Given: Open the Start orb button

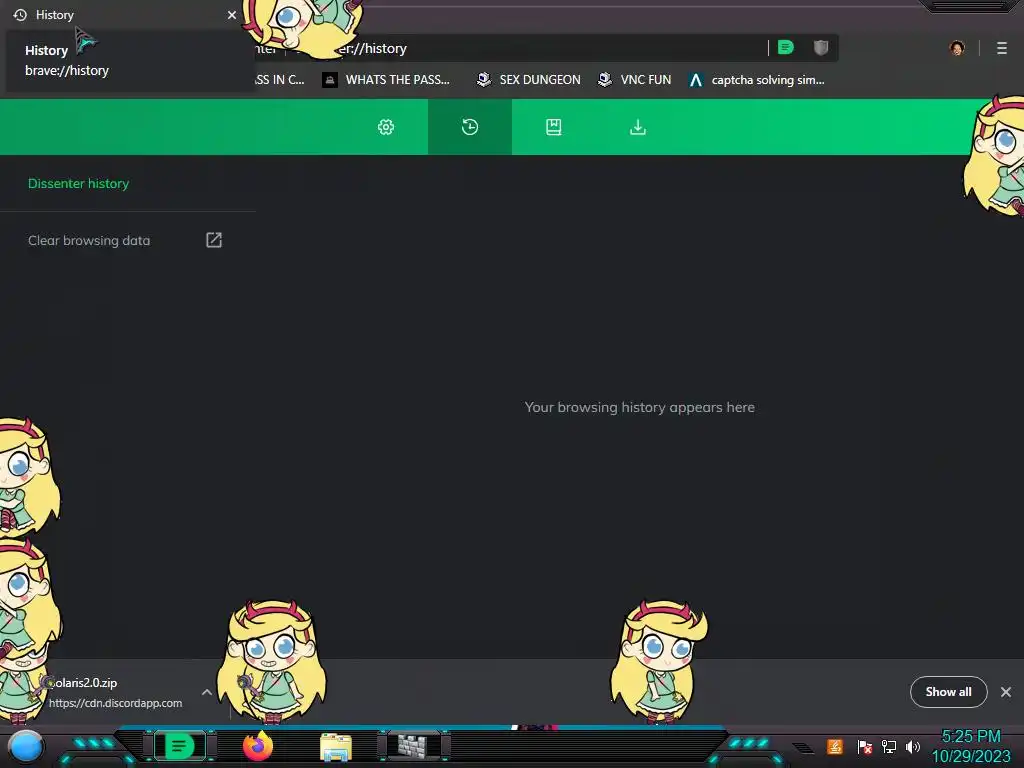Looking at the screenshot, I should pyautogui.click(x=26, y=746).
